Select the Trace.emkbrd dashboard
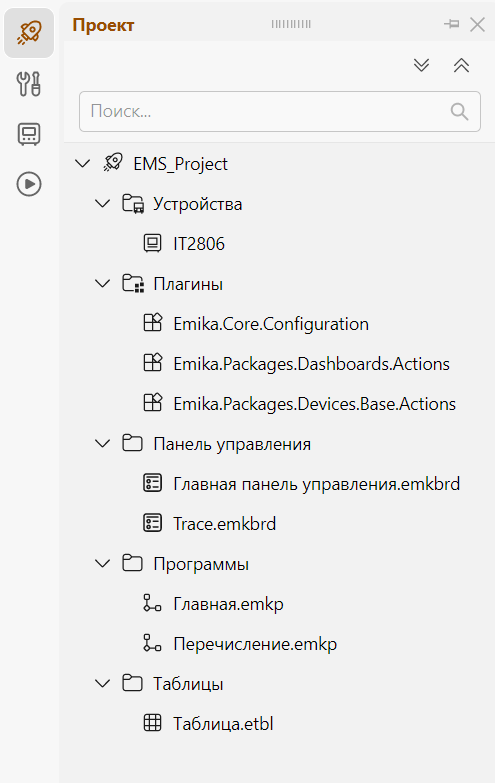 [224, 524]
